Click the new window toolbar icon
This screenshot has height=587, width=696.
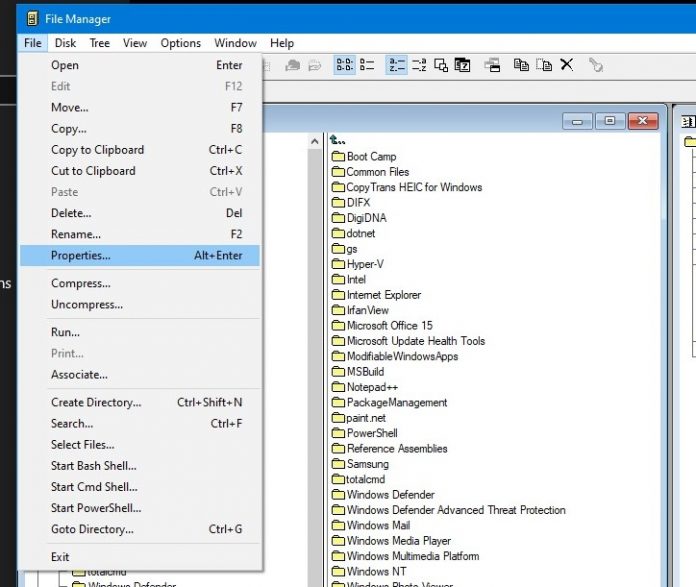pyautogui.click(x=492, y=65)
